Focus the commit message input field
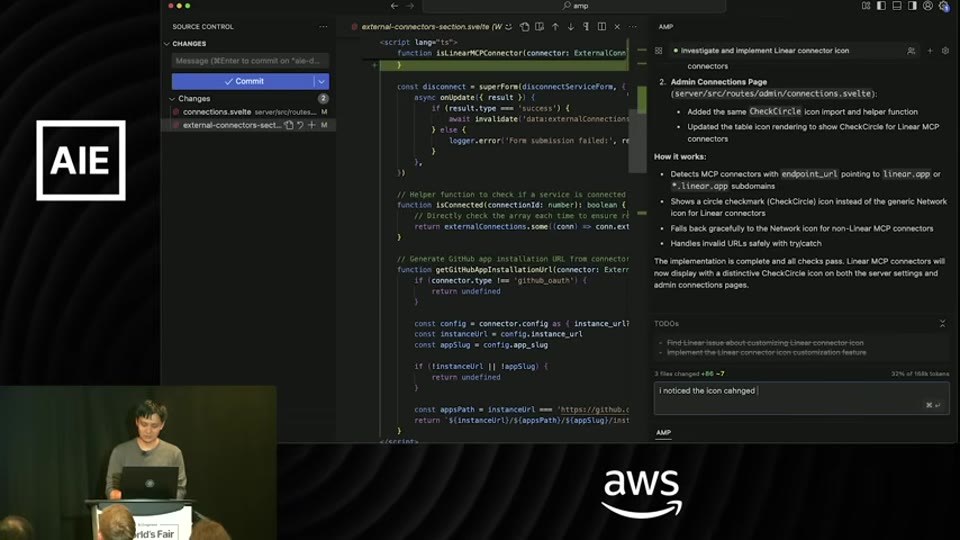 pyautogui.click(x=250, y=61)
